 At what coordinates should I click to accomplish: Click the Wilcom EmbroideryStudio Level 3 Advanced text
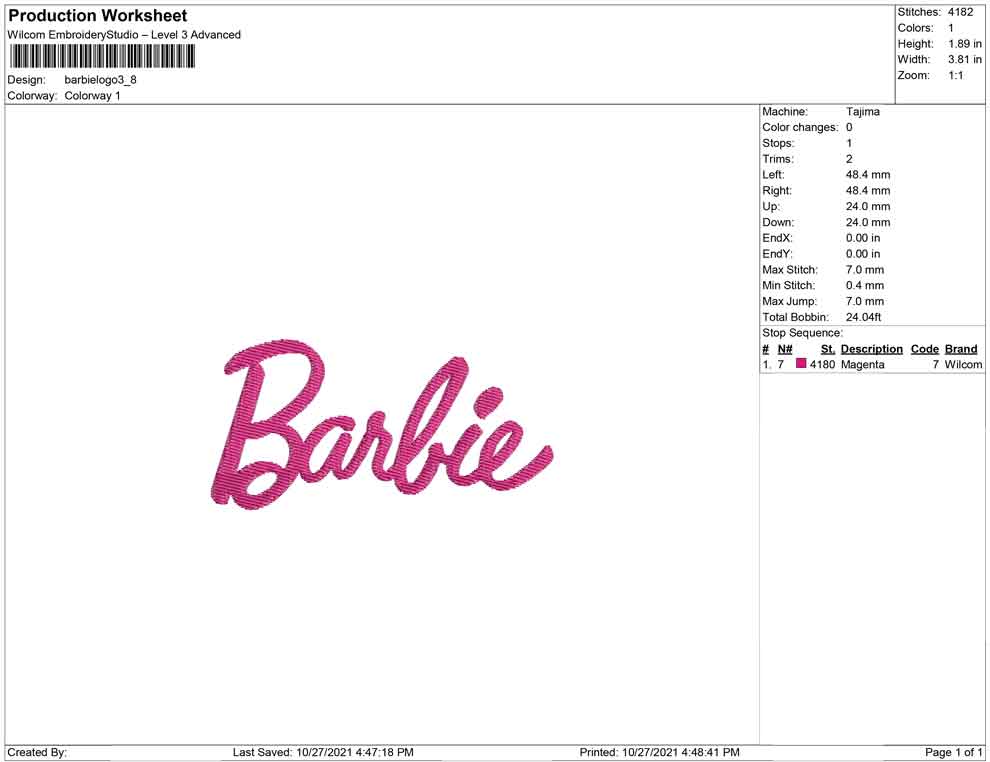pyautogui.click(x=124, y=35)
